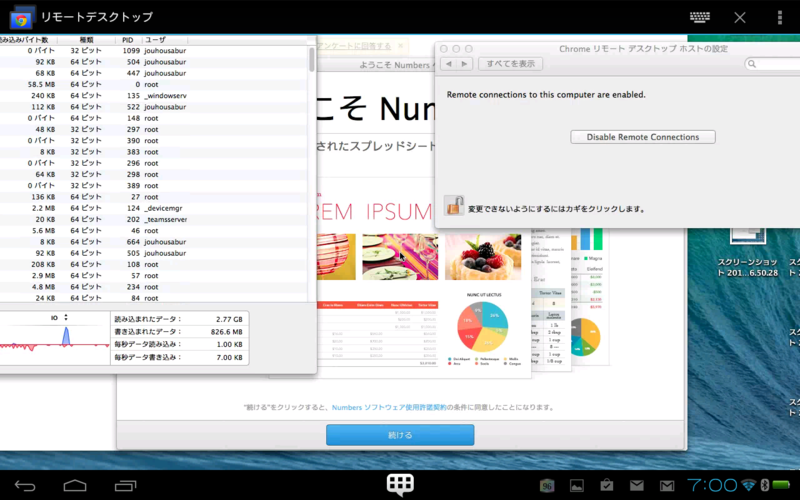Tap the Android back navigation icon

[x=24, y=485]
